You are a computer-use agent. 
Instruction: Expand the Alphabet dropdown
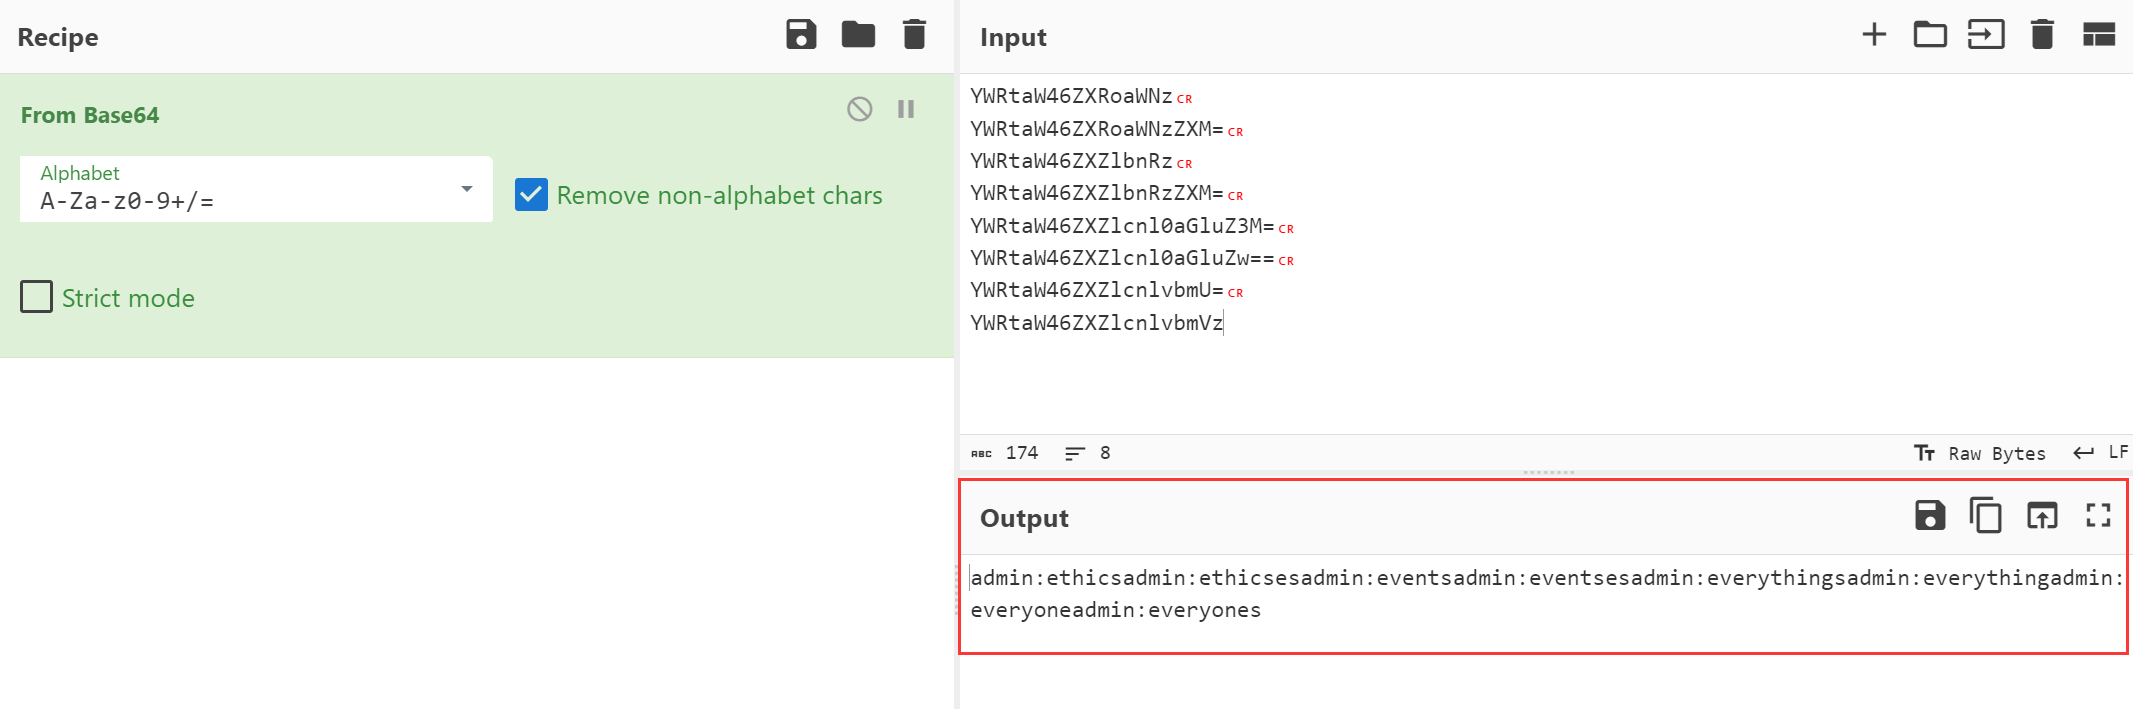tap(466, 189)
